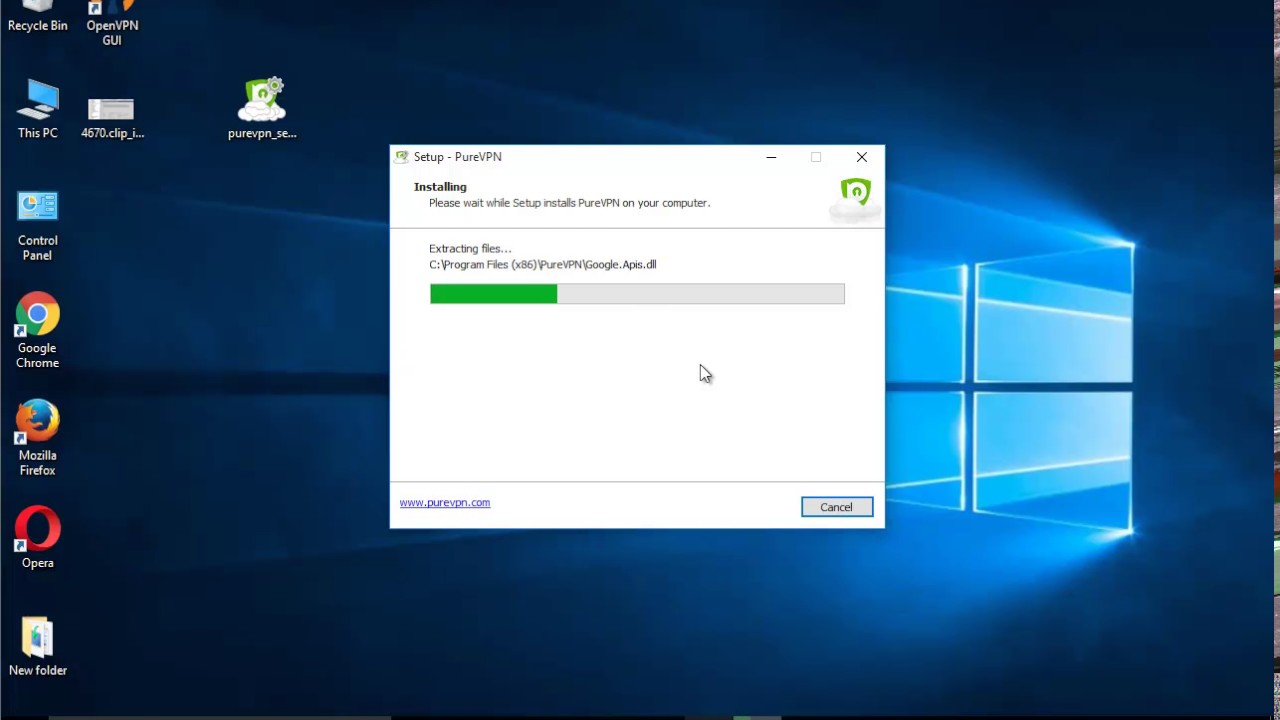
Task: Click the green installation progress bar
Action: pos(637,293)
